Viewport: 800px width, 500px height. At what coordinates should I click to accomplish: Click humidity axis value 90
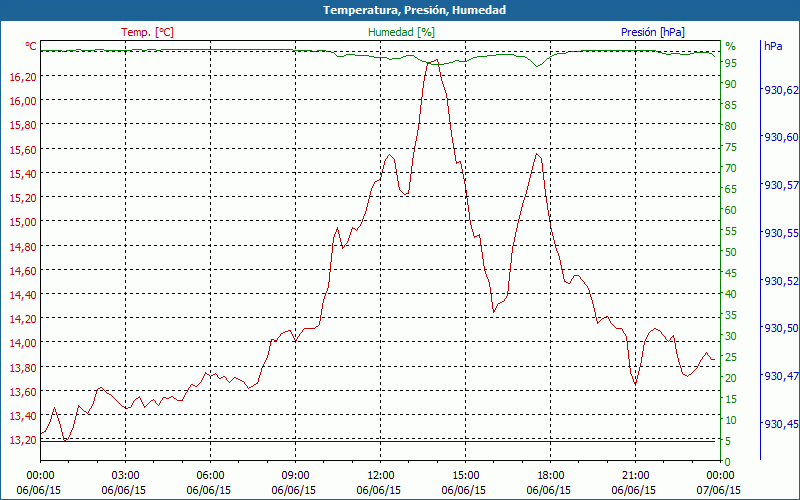[731, 84]
